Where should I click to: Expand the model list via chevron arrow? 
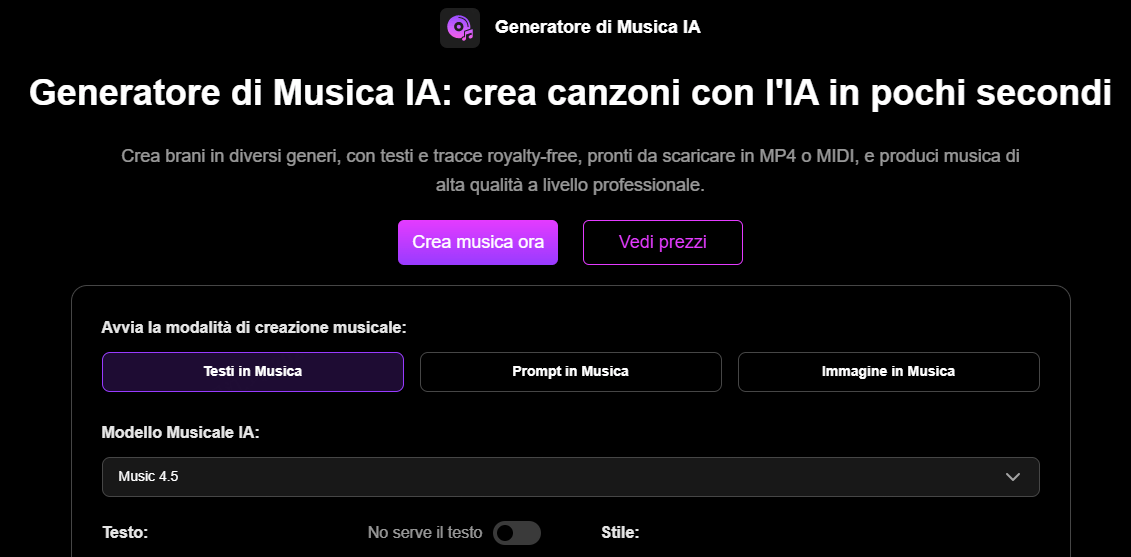point(1013,477)
